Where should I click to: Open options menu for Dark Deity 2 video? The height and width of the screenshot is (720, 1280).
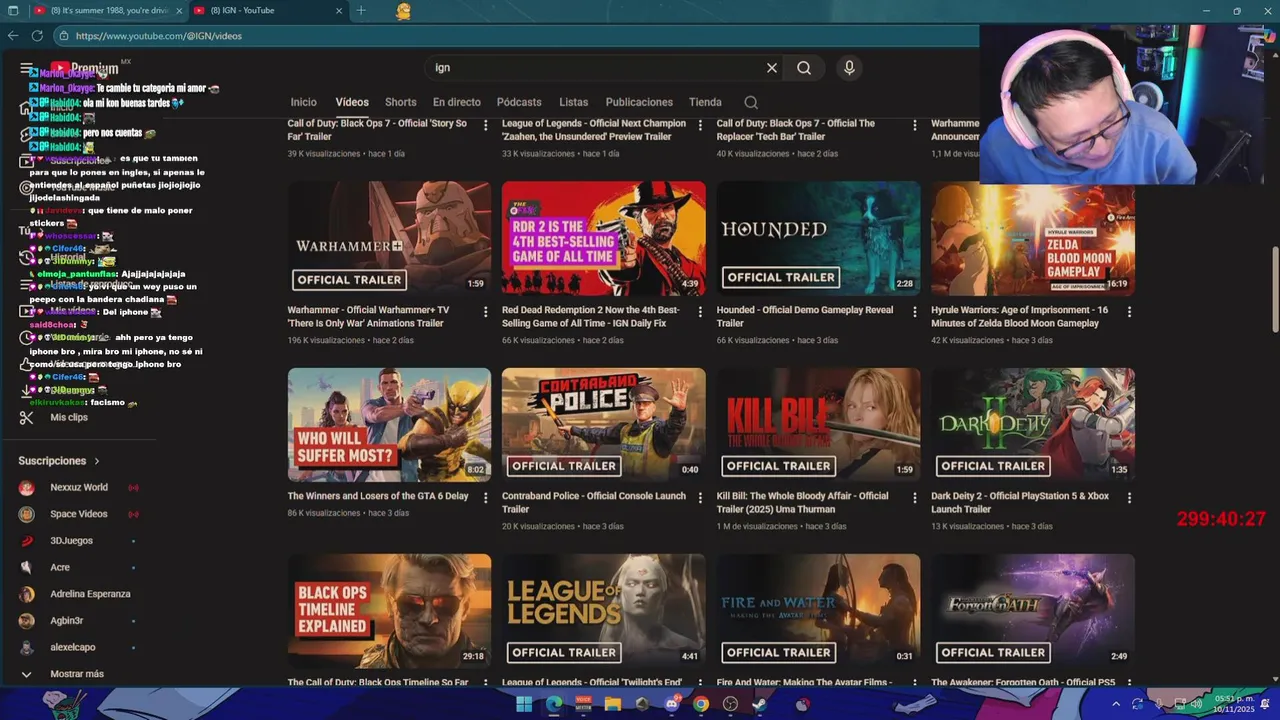tap(1129, 497)
